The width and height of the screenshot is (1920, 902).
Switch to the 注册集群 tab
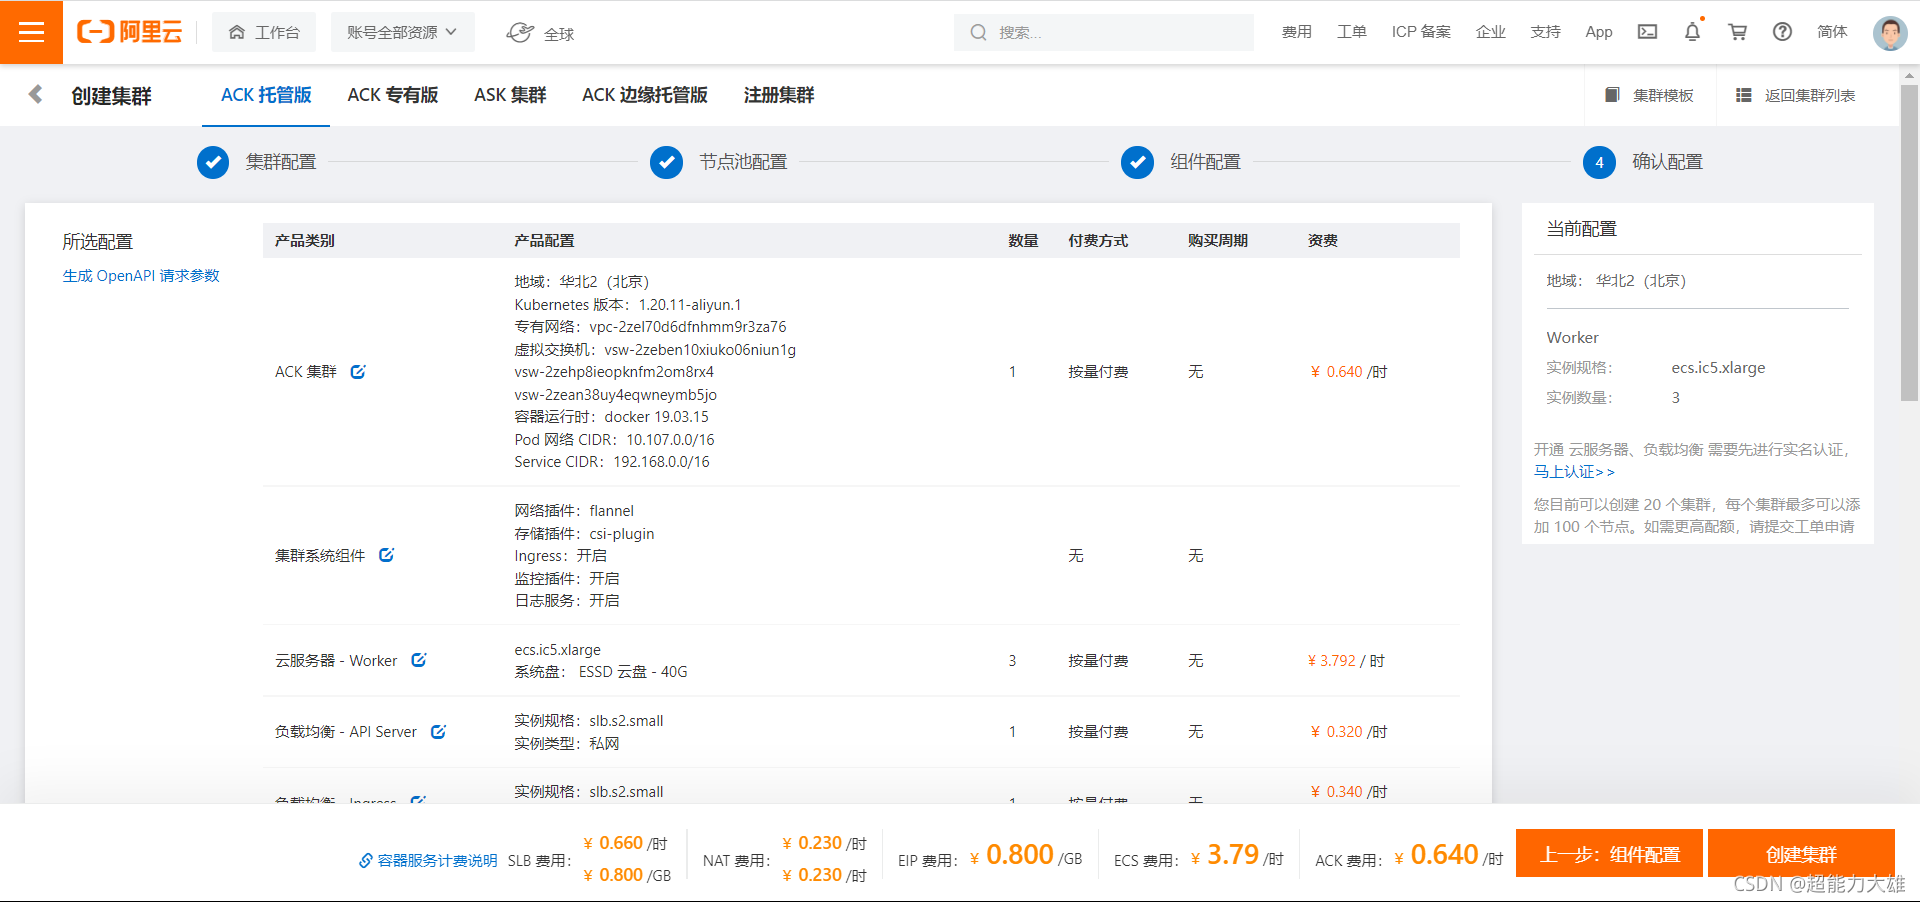point(779,95)
